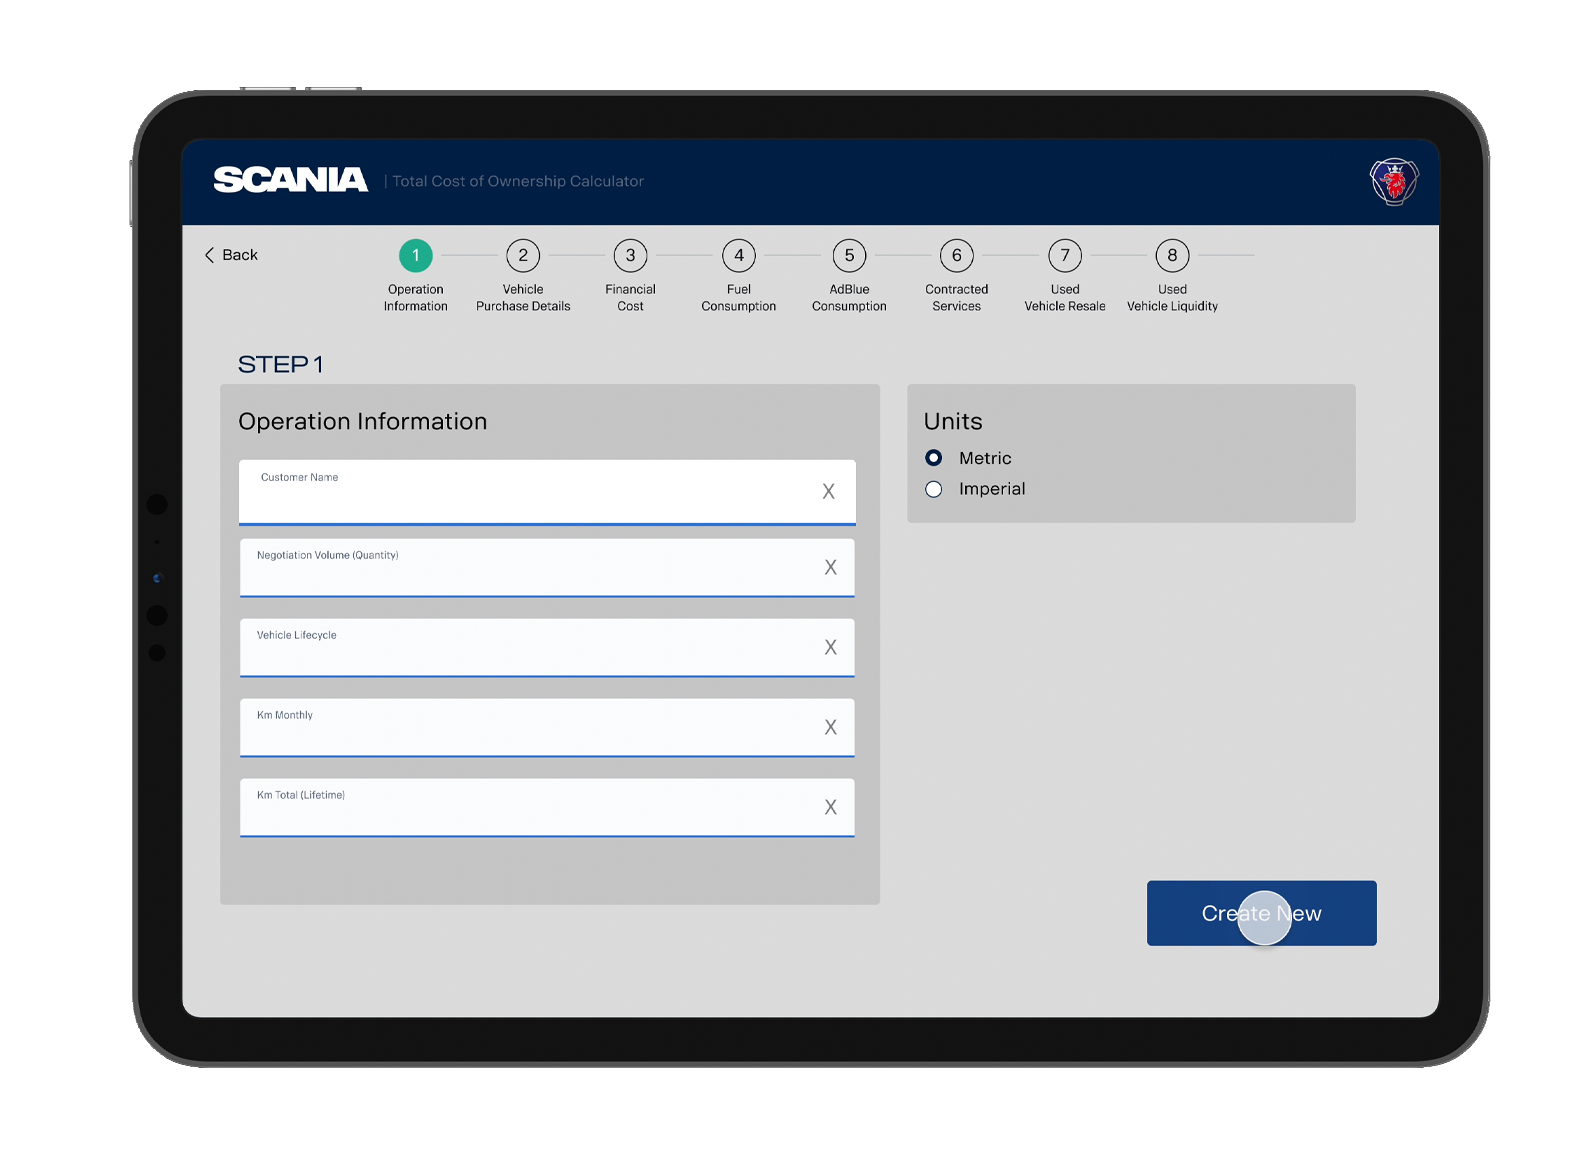Image resolution: width=1574 pixels, height=1151 pixels.
Task: Click the Operation Information panel heading
Action: [x=363, y=422]
